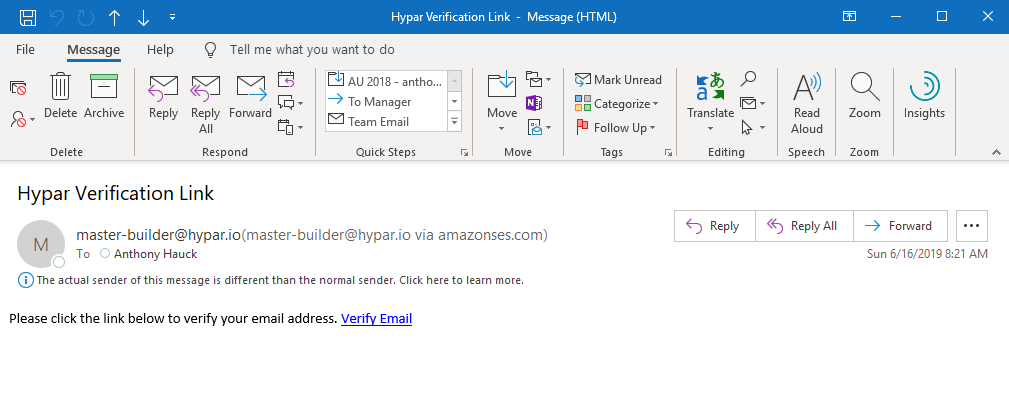Select the Message ribbon tab
1009x409 pixels.
click(x=93, y=50)
